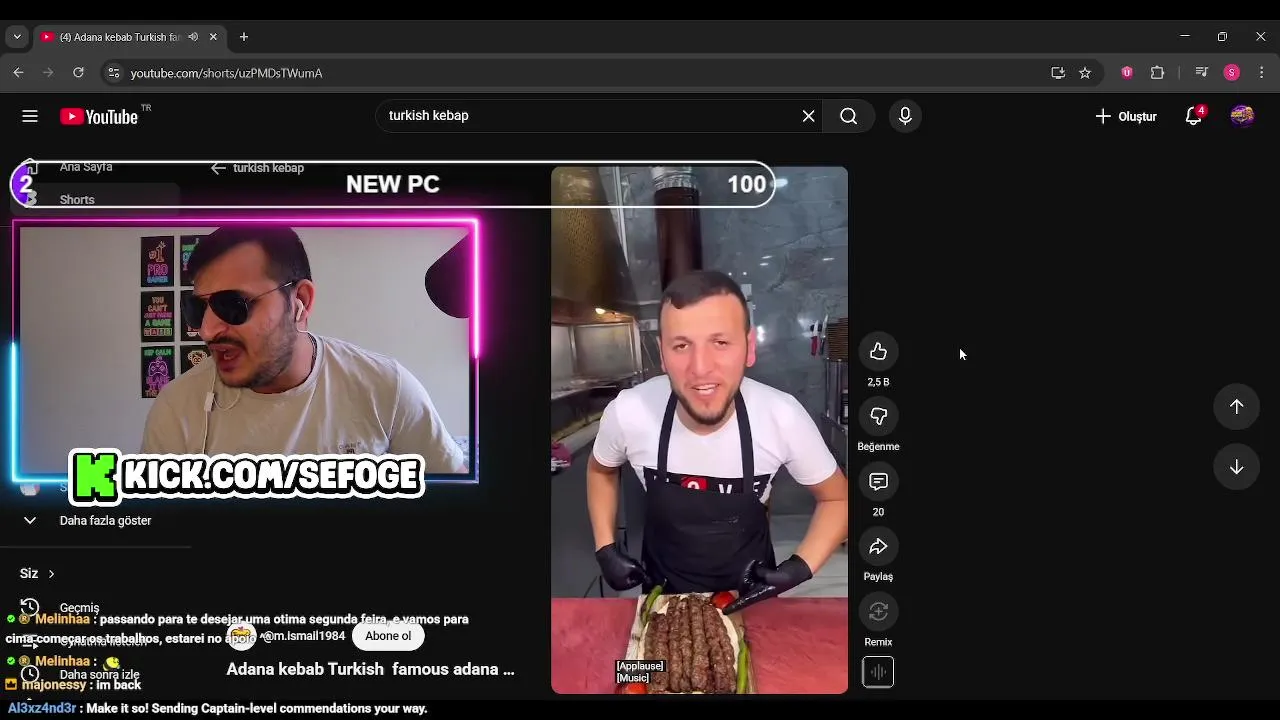Open the Oluştur create button
The image size is (1280, 720).
coord(1126,116)
